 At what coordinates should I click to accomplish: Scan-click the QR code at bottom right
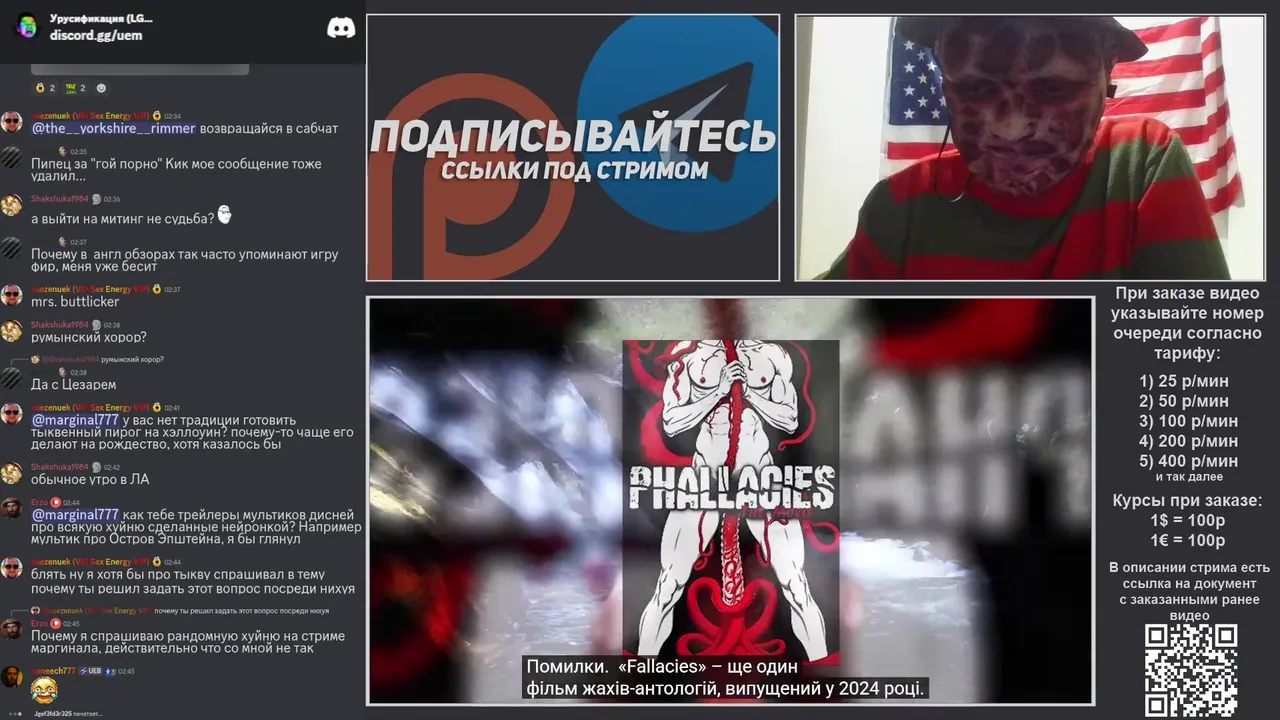(1191, 670)
